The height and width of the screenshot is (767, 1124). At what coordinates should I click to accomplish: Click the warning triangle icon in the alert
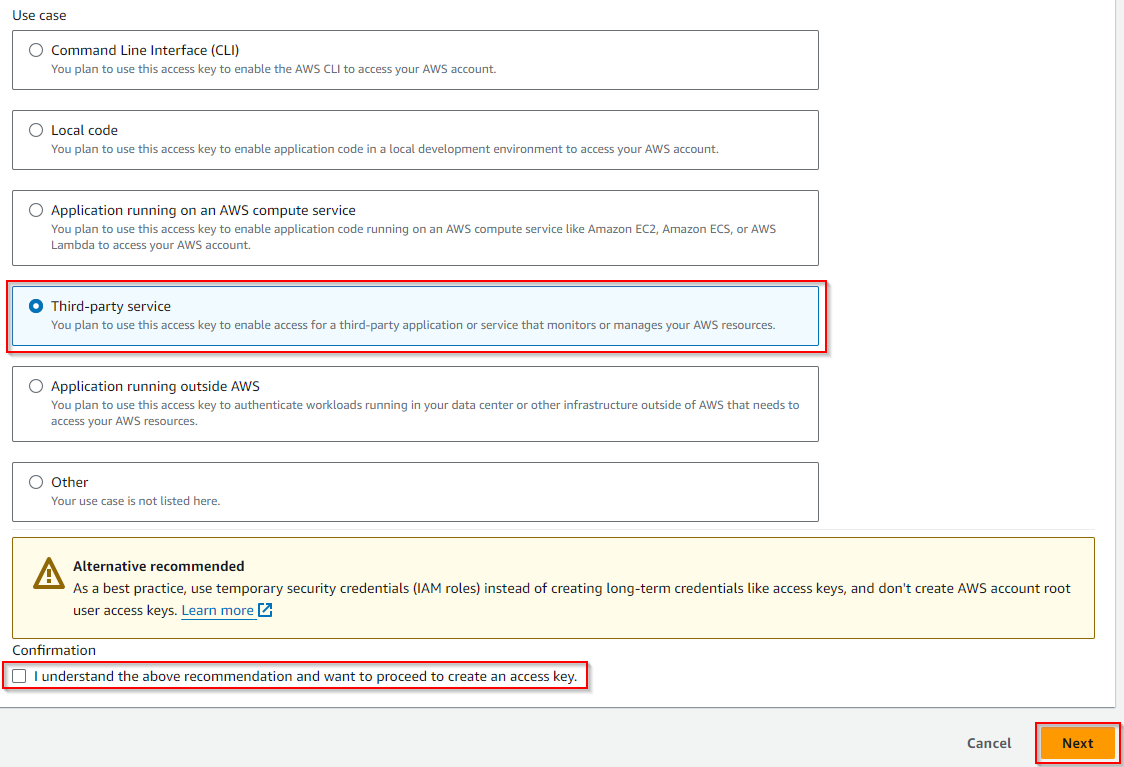pos(48,573)
